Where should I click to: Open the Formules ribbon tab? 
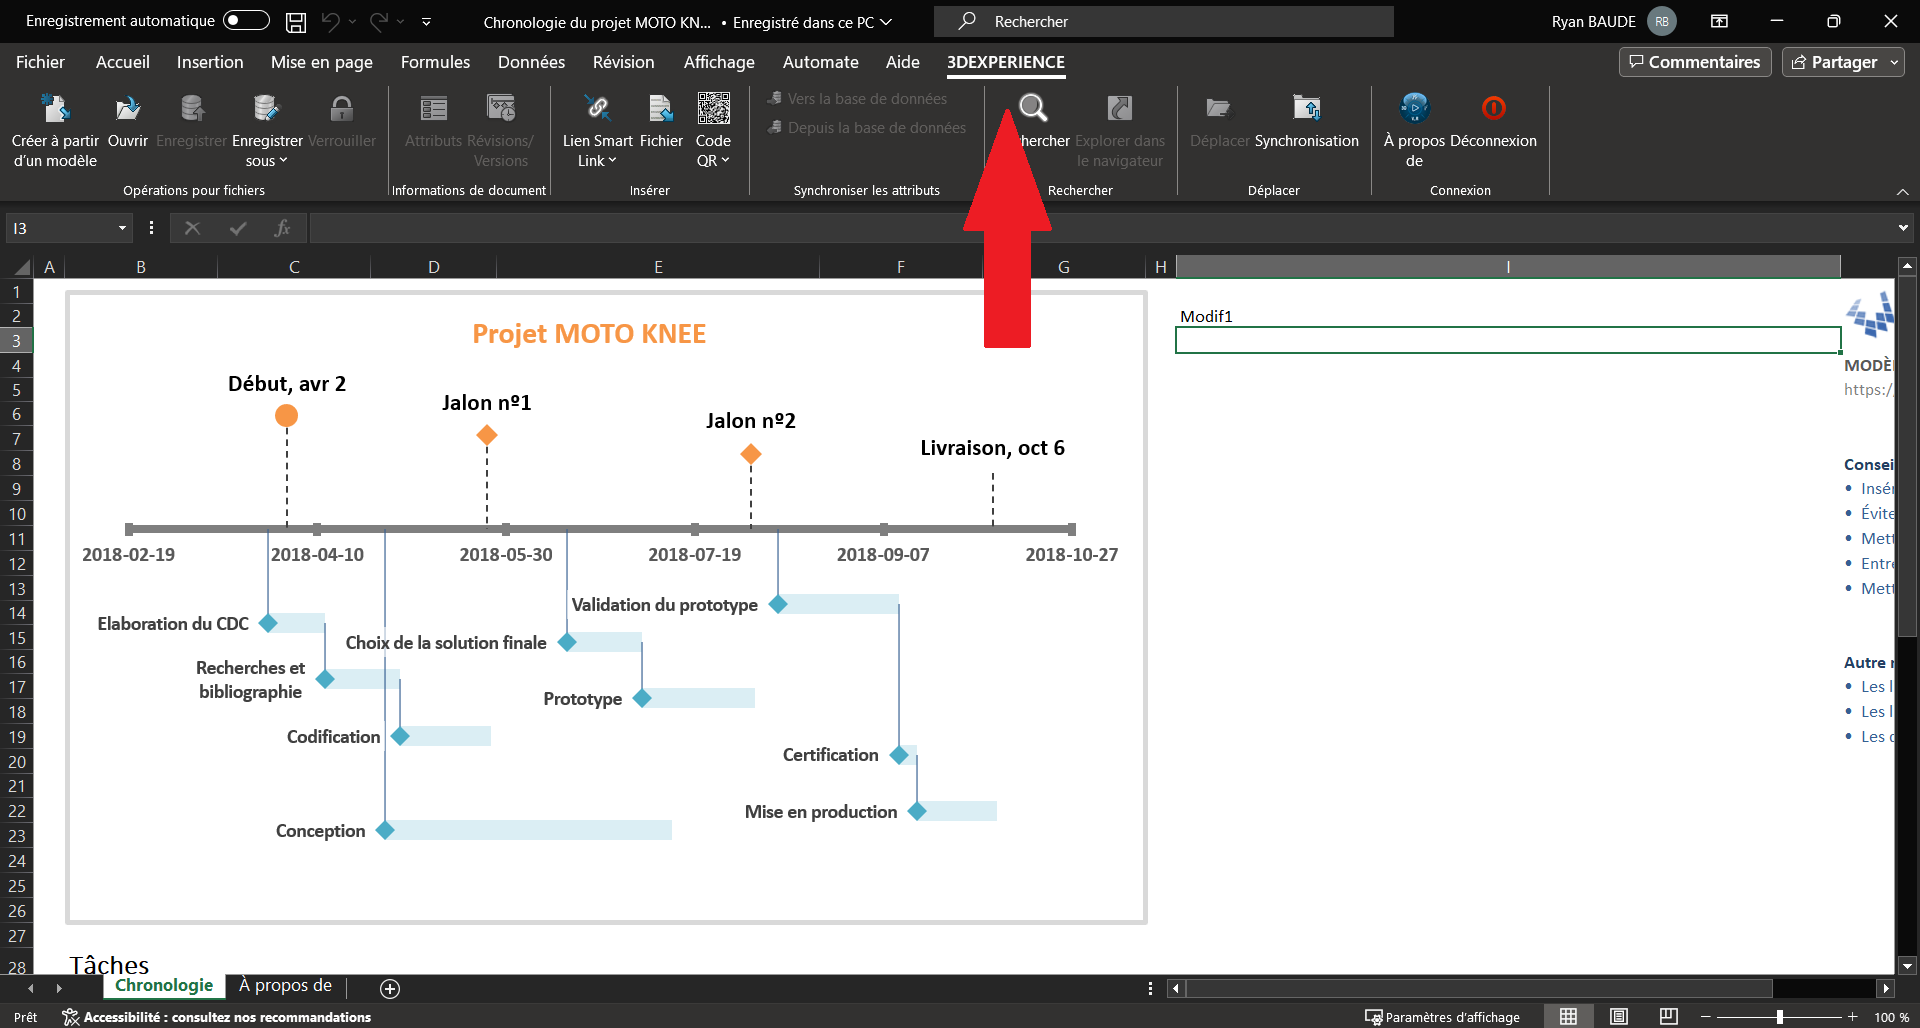coord(435,62)
